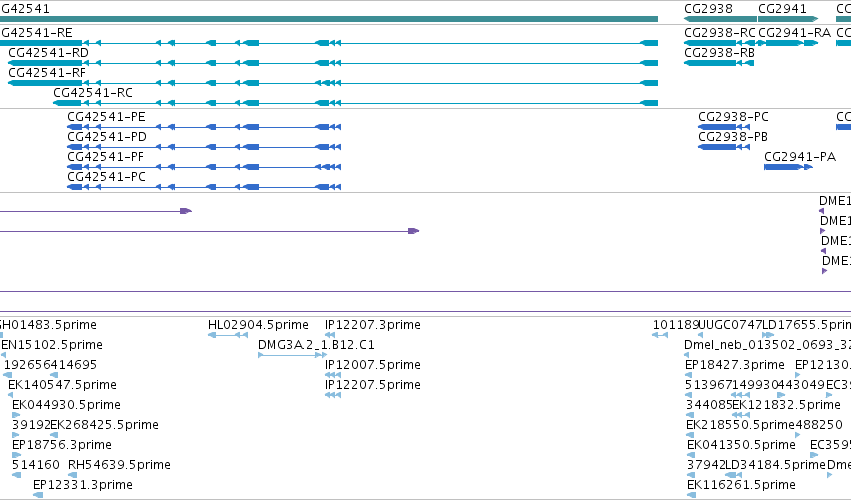Select the DMG3A.2_1.B12.C1 feature label
Viewport: 851px width, 500px height.
[x=316, y=345]
